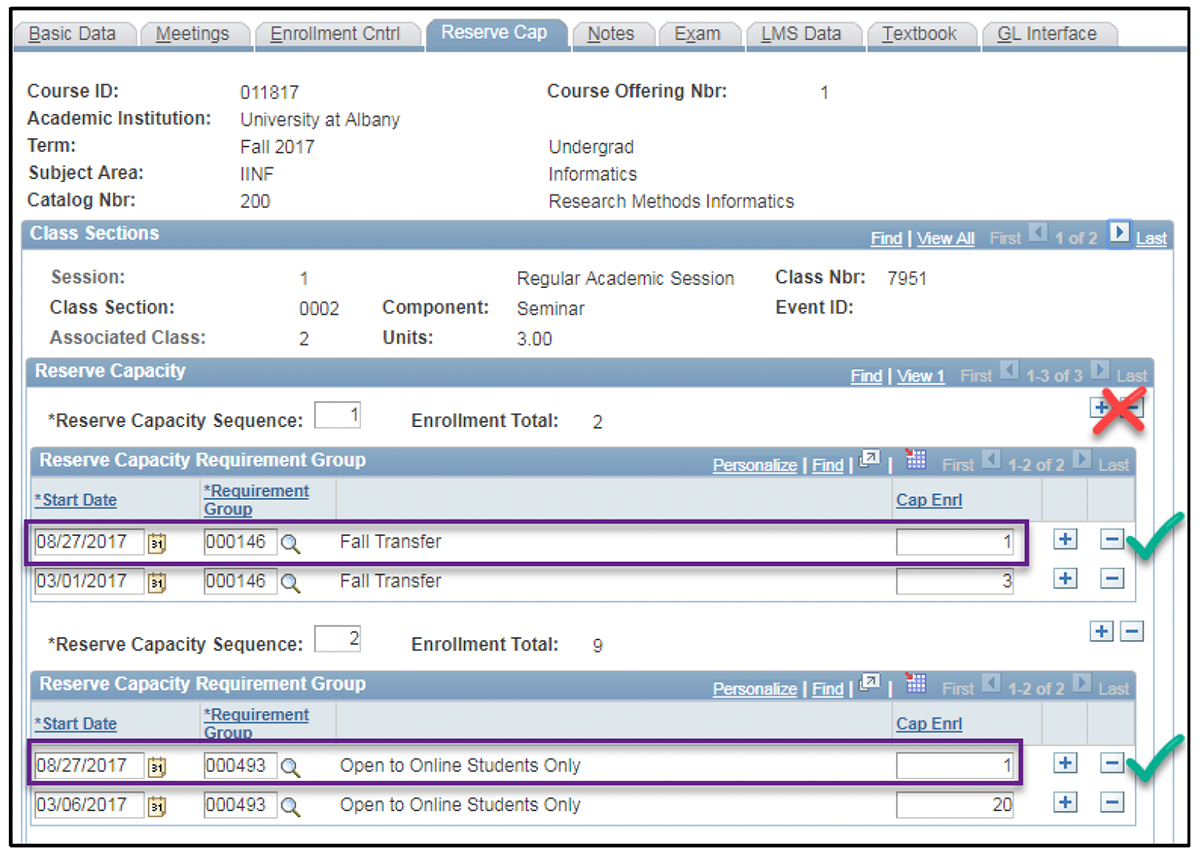Screen dimensions: 1200x860
Task: Open the calendar picker for the 03/01/2017 row
Action: click(157, 581)
